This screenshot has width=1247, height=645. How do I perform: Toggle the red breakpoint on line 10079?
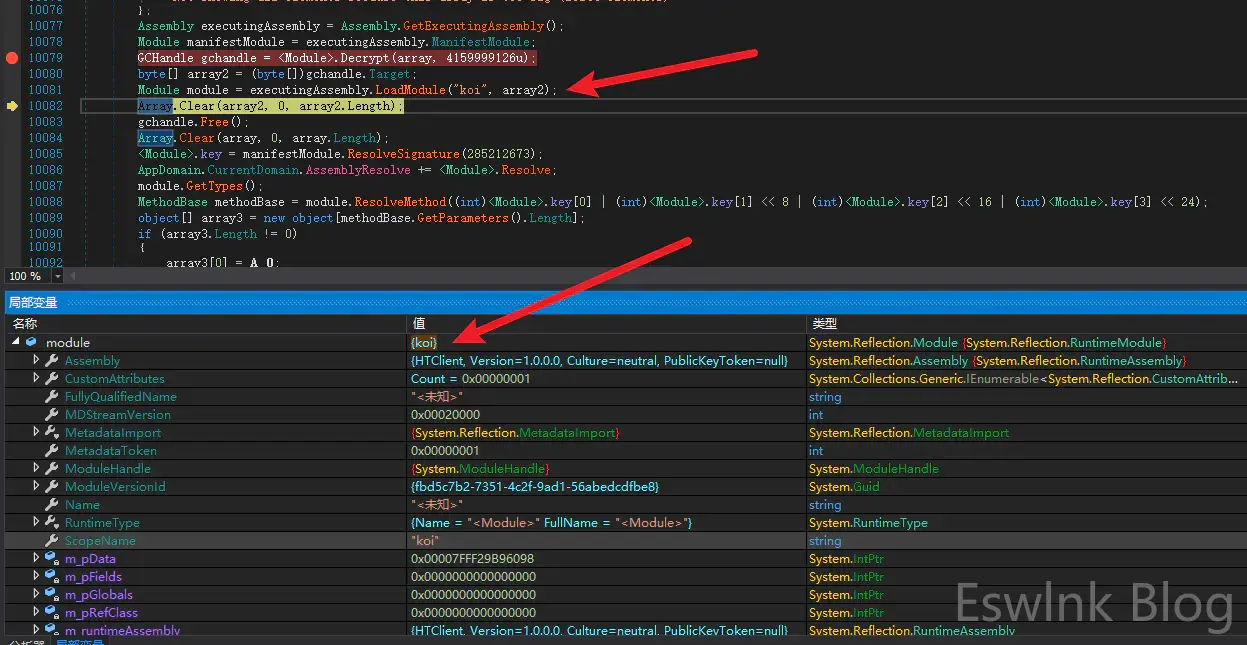point(12,58)
